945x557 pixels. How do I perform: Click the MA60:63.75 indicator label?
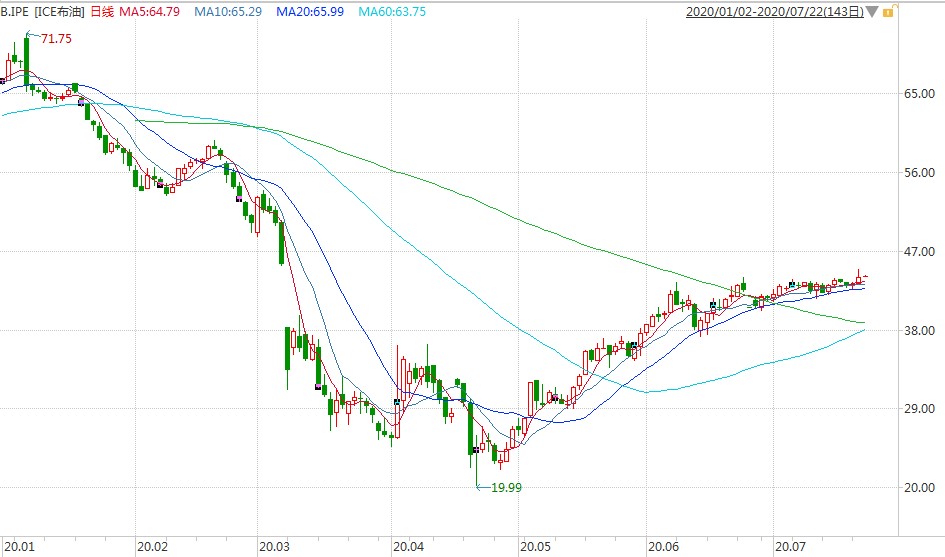point(392,11)
